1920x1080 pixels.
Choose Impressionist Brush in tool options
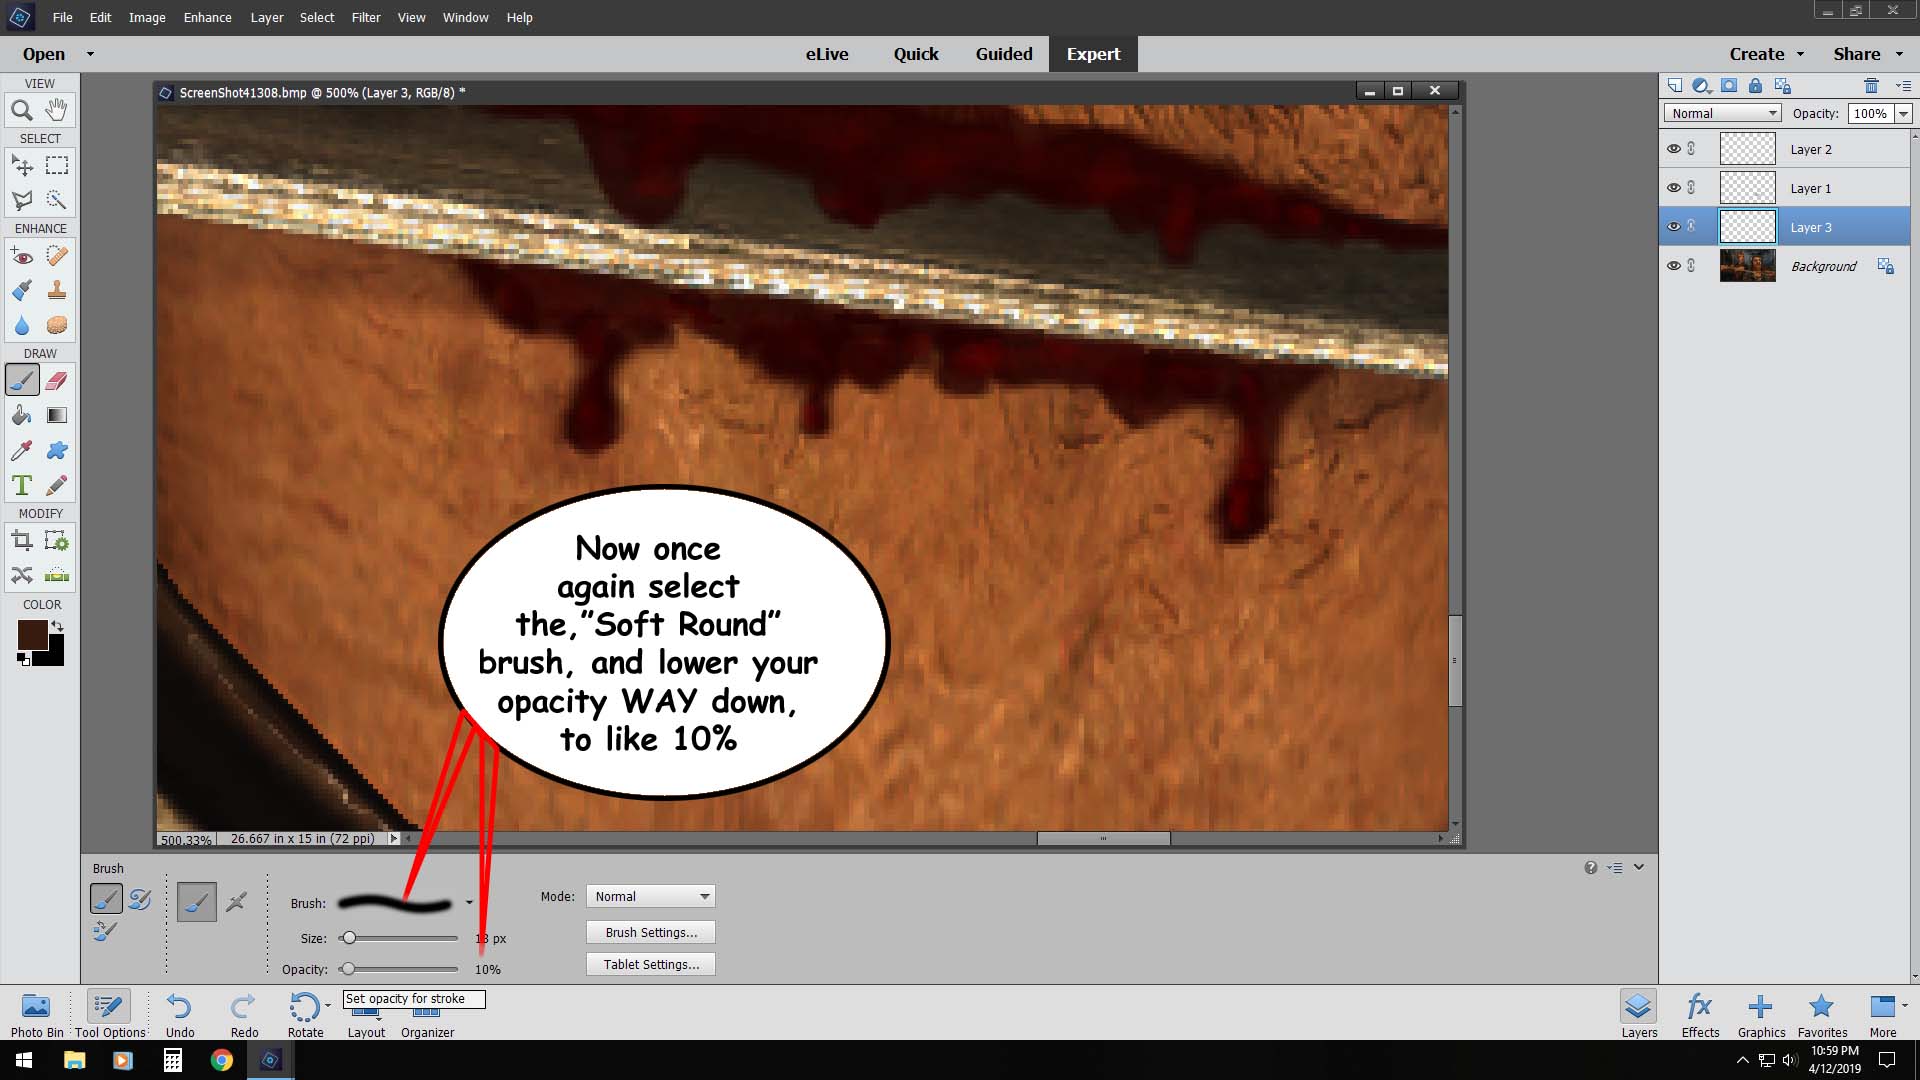140,899
